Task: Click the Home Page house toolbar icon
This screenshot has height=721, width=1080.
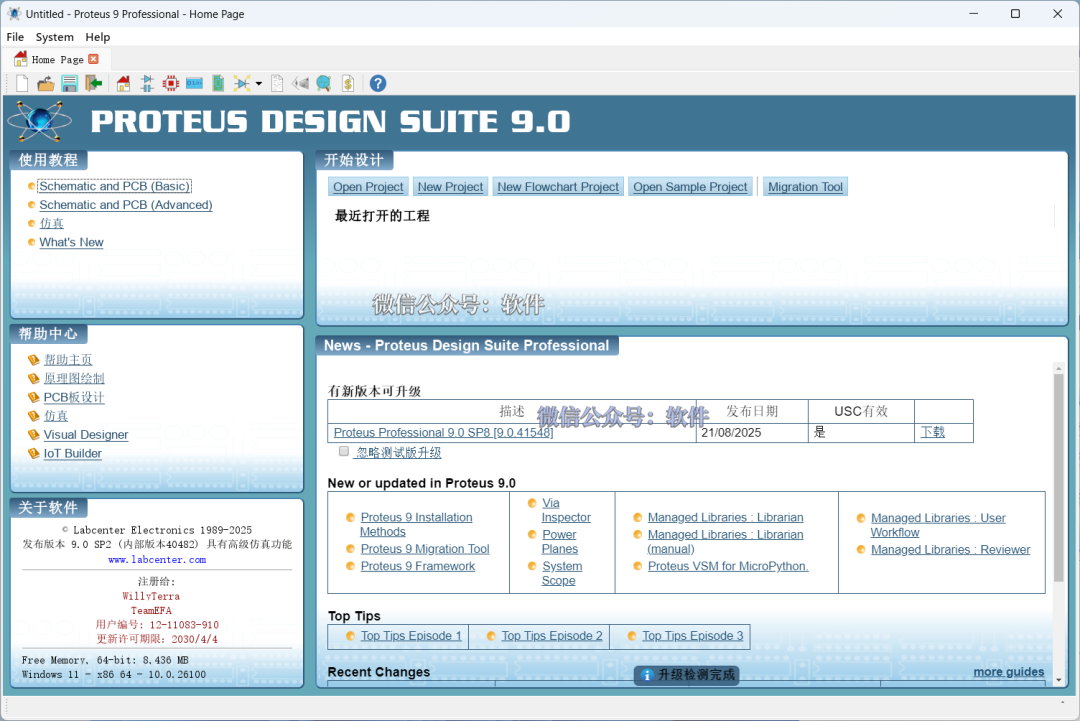Action: pos(123,83)
